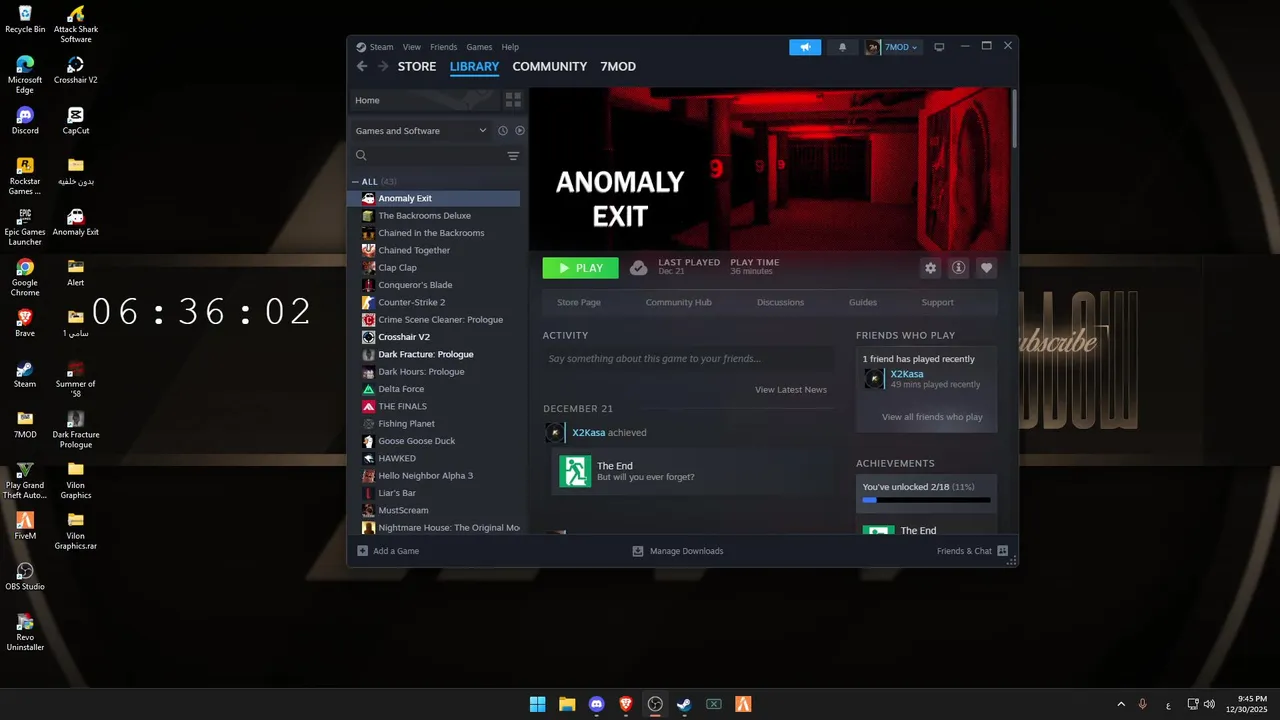Open the Steam notifications bell
This screenshot has height=720, width=1280.
point(842,47)
